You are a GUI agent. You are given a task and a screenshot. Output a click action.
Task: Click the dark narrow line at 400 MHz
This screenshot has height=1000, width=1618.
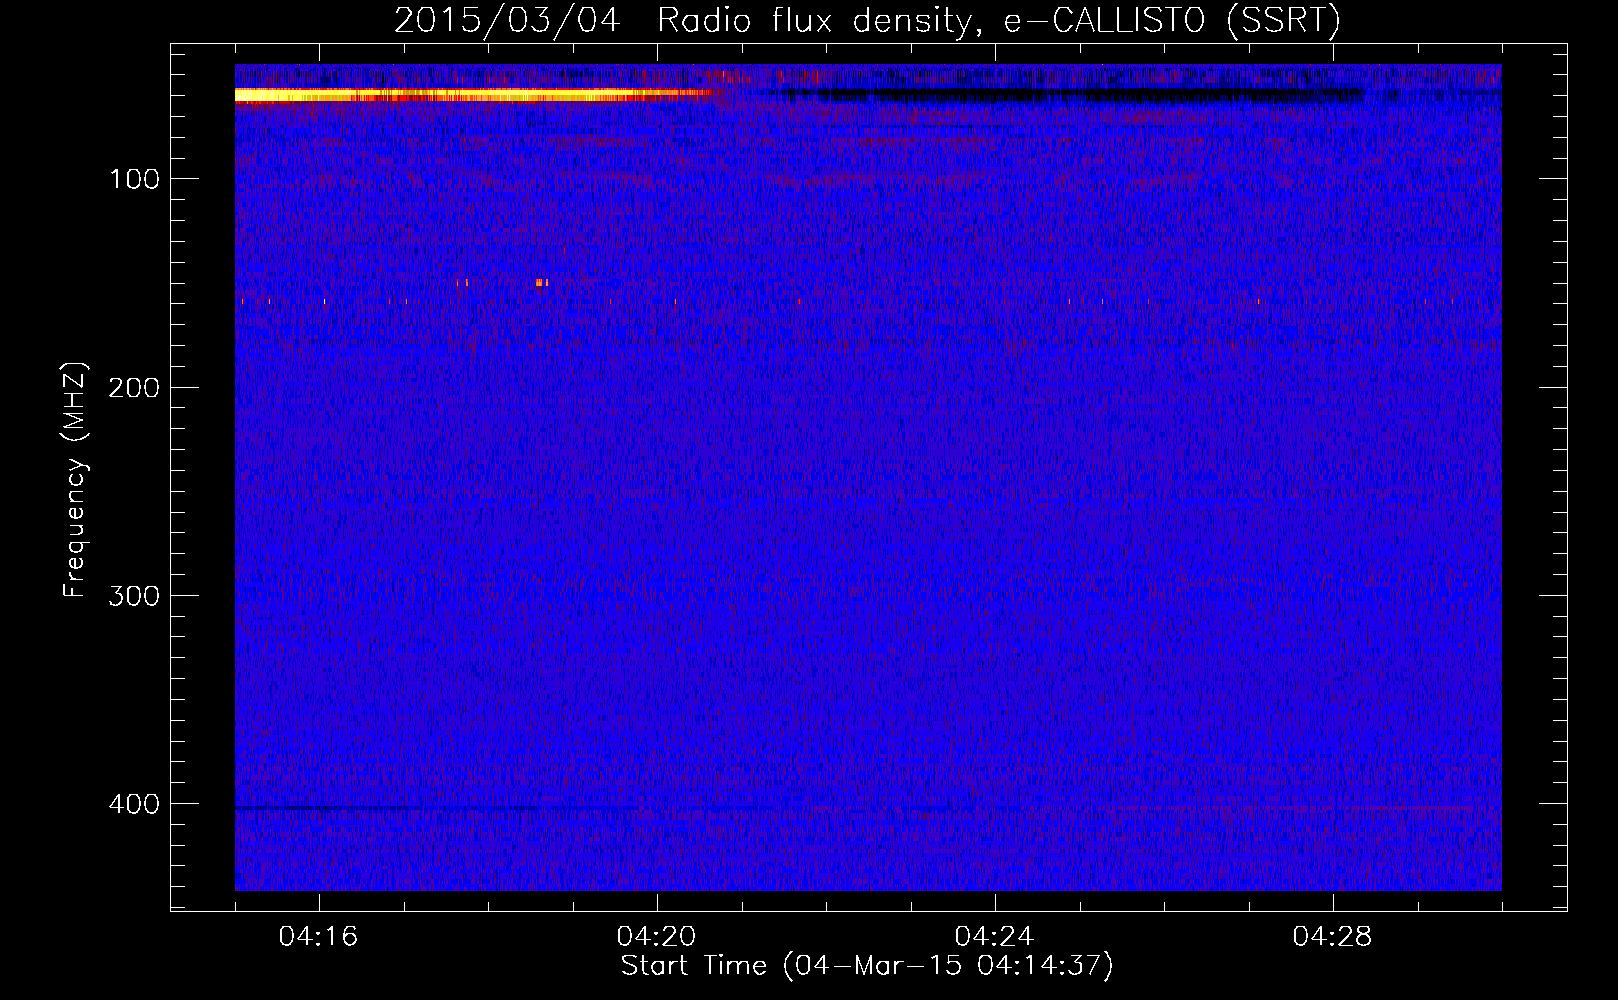click(385, 807)
